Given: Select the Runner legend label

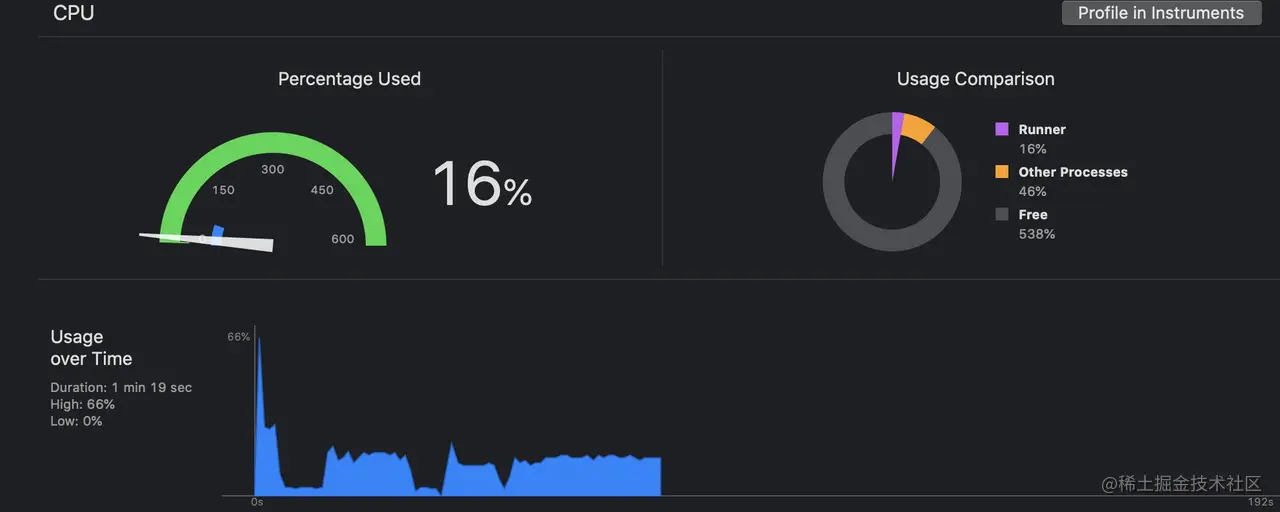Looking at the screenshot, I should point(1042,129).
